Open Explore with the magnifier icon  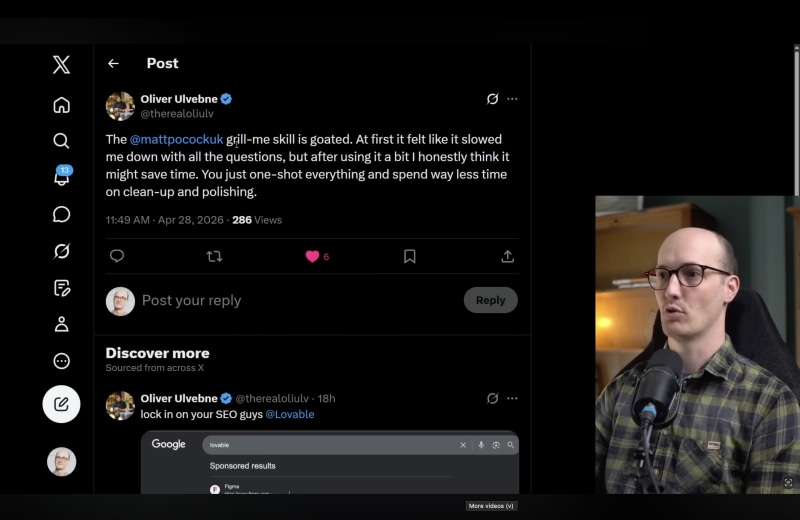(61, 141)
